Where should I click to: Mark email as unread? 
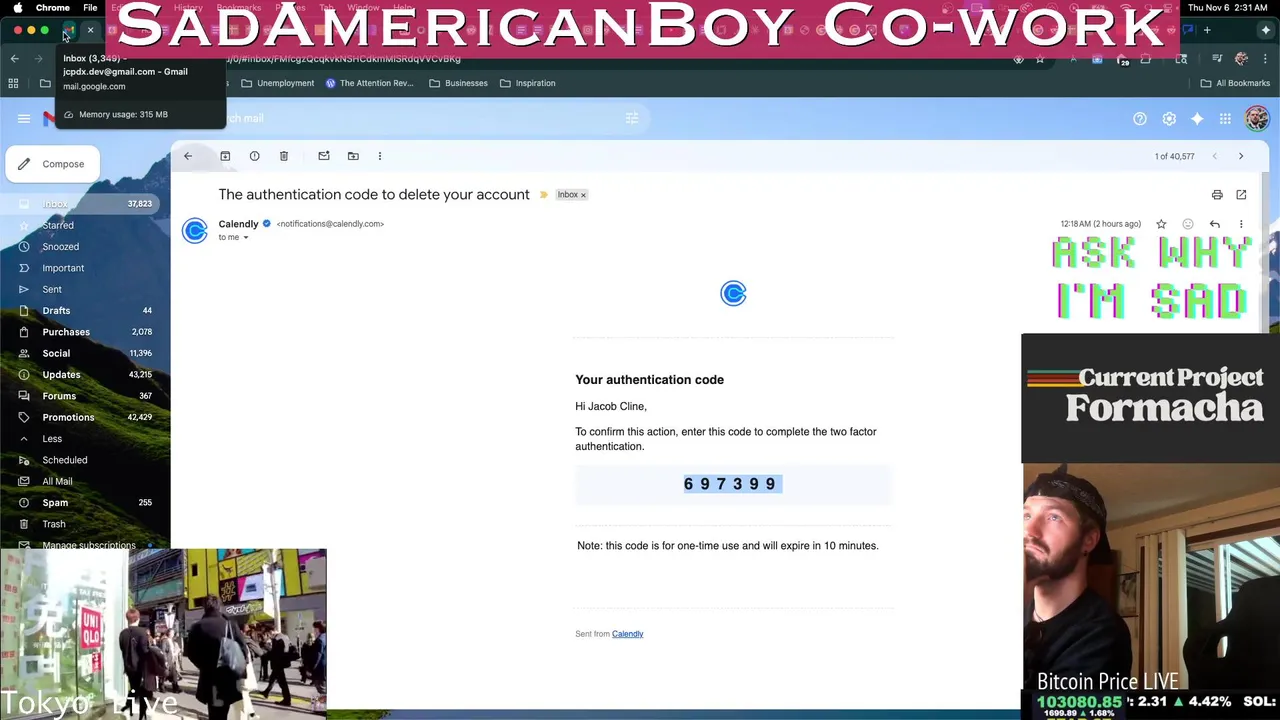324,156
